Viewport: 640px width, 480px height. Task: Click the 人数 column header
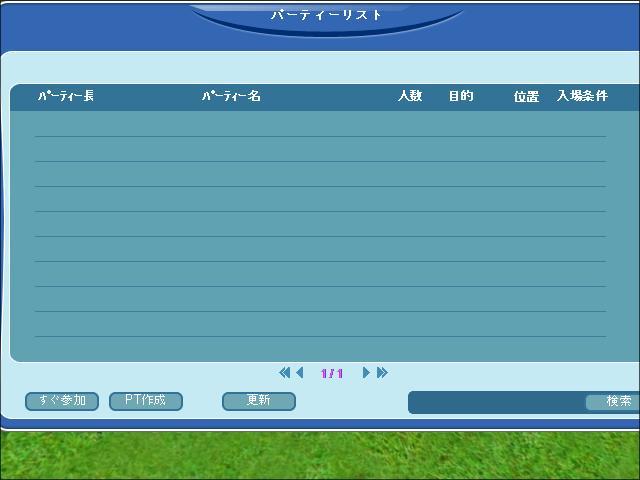tap(410, 96)
